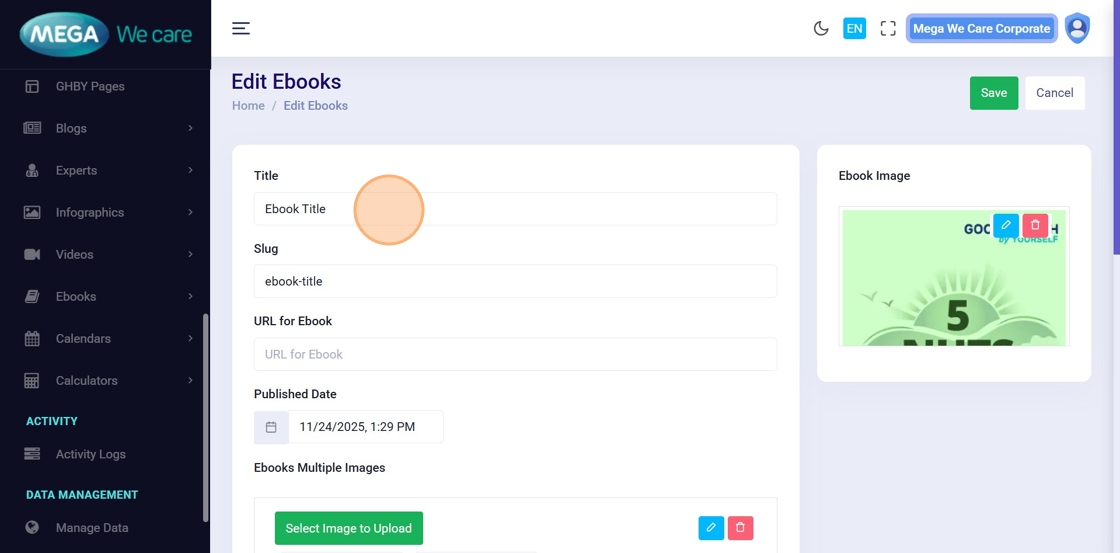Expand the Infographics submenu
Screen dimensions: 1120x553
[x=108, y=212]
